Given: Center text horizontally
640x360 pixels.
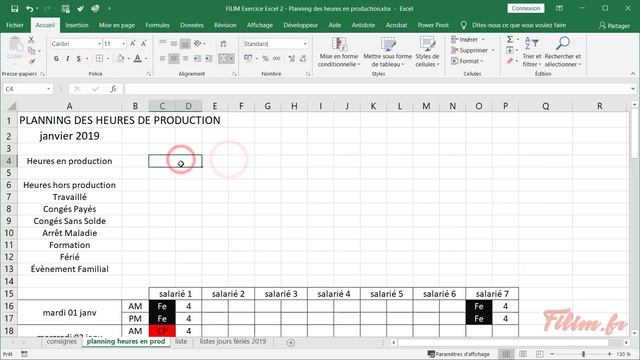Looking at the screenshot, I should pos(174,59).
